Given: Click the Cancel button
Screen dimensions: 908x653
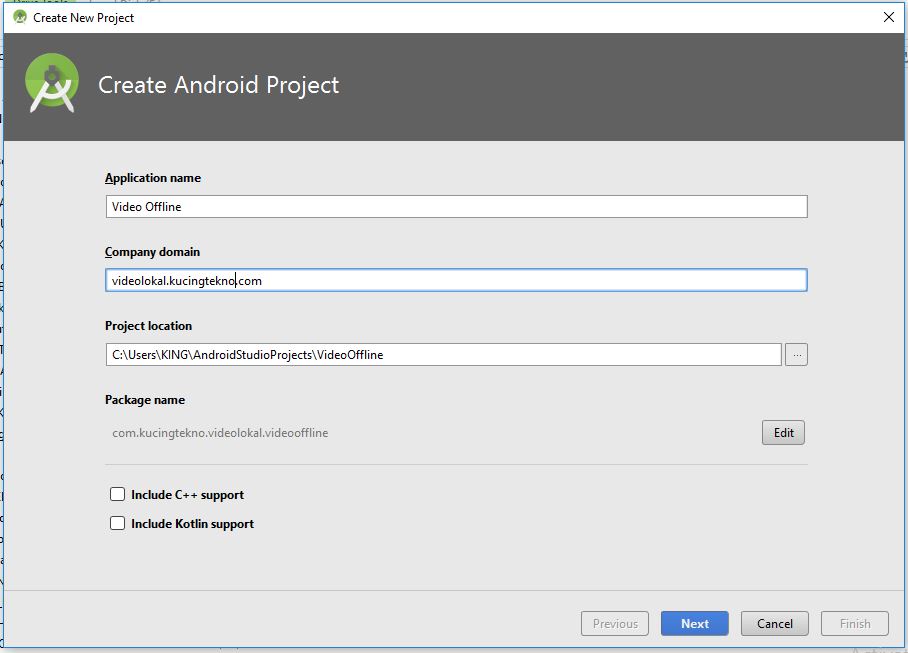Looking at the screenshot, I should click(774, 623).
